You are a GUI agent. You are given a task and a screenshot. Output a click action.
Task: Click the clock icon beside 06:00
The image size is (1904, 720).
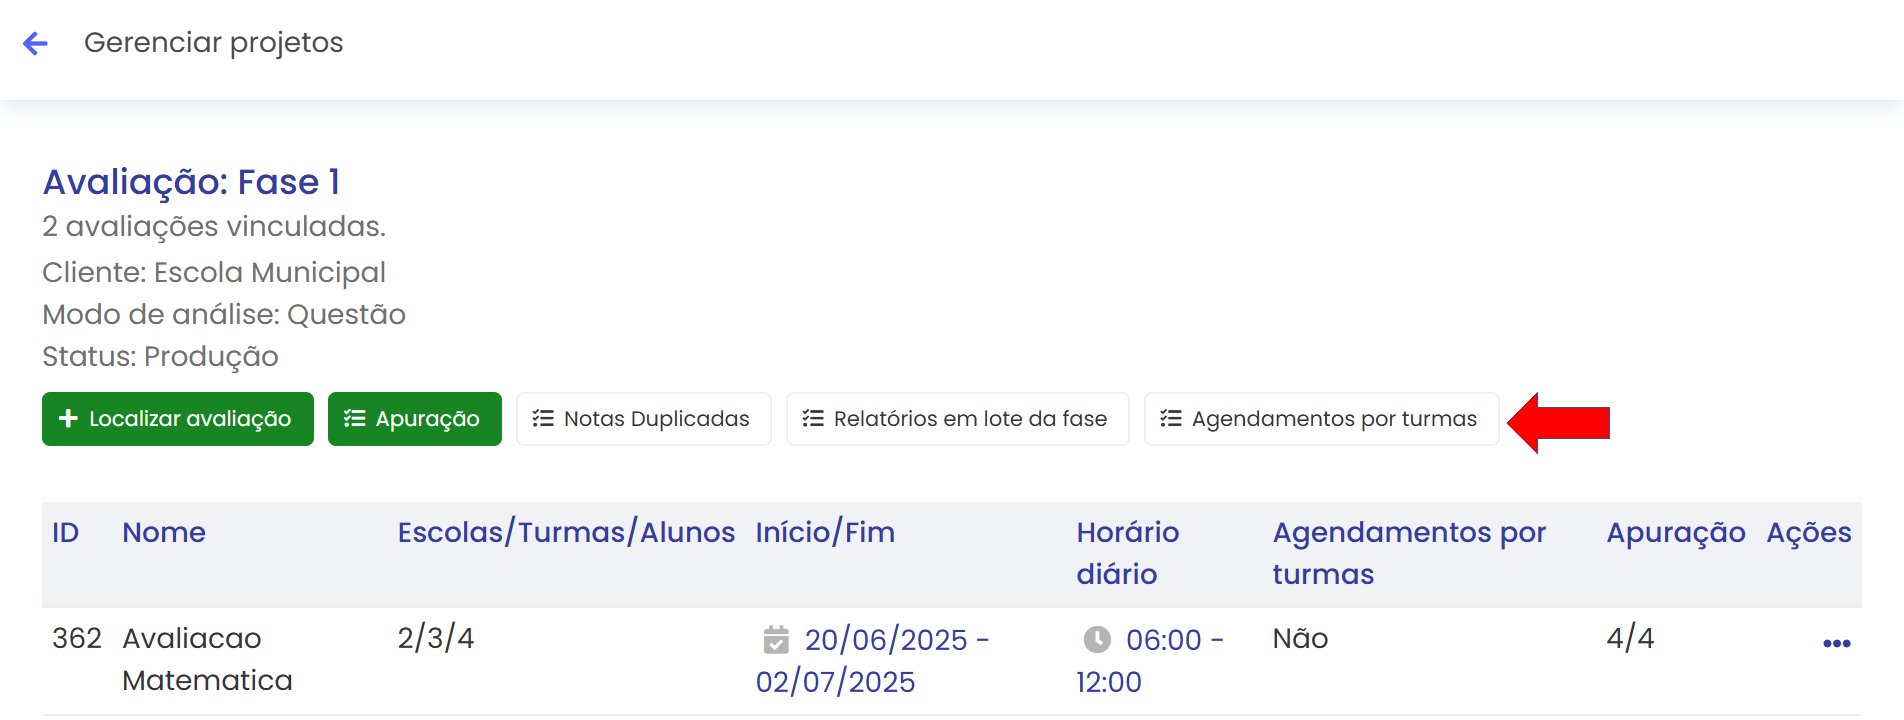pyautogui.click(x=1097, y=639)
